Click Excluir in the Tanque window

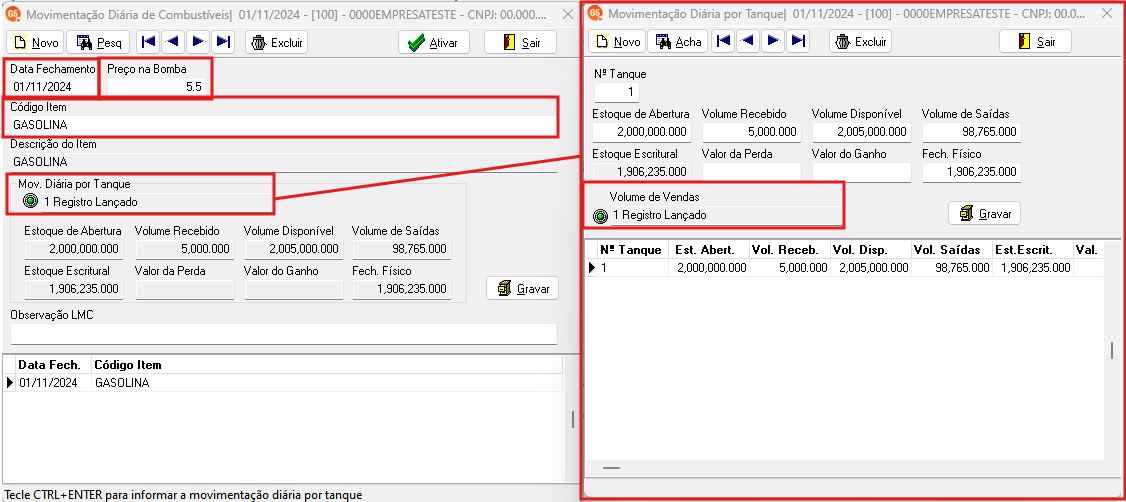[860, 41]
